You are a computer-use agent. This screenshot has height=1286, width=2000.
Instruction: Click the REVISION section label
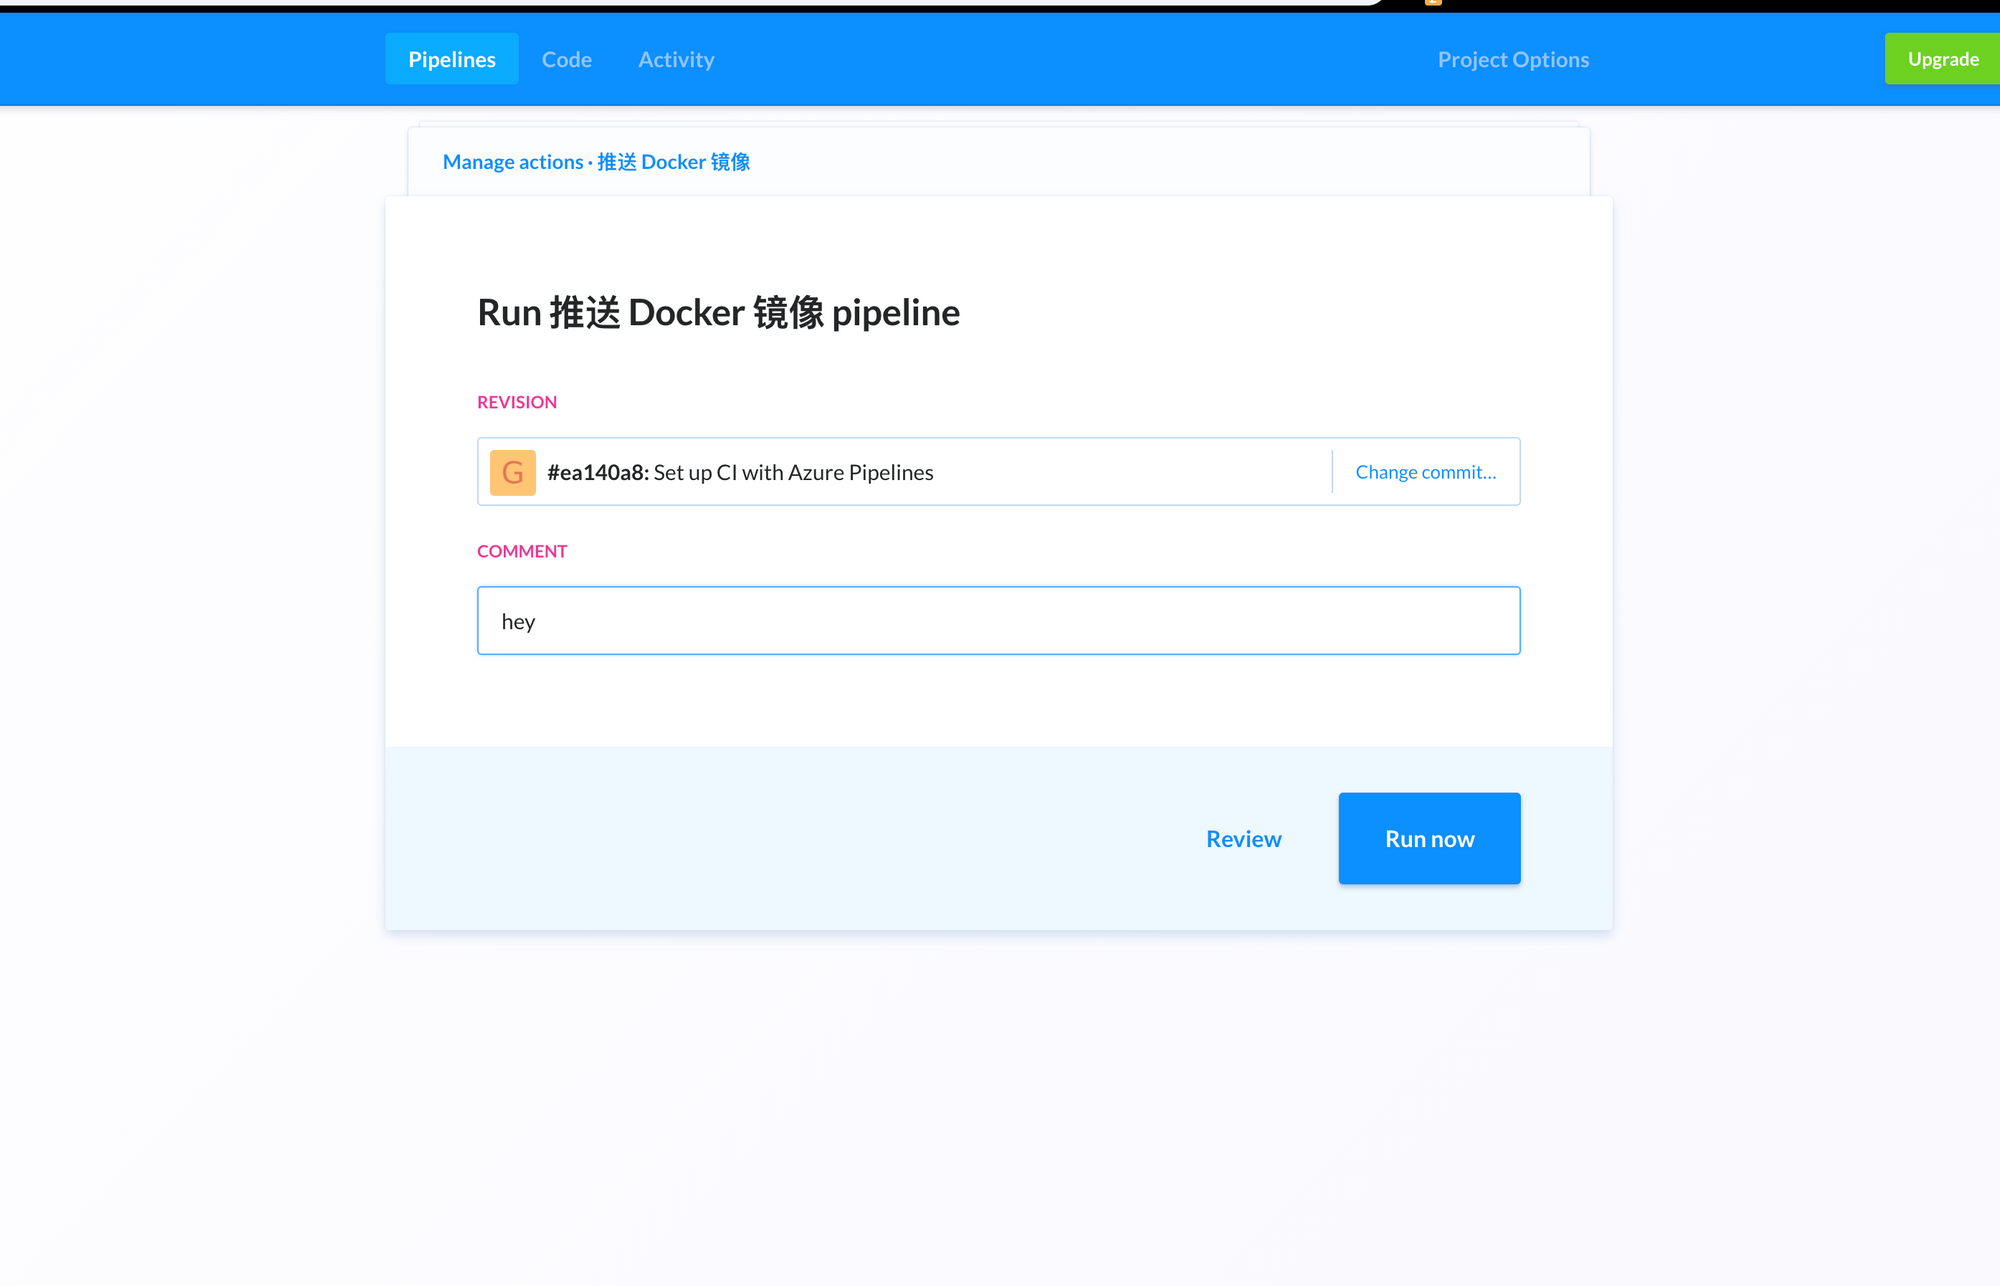click(x=516, y=402)
